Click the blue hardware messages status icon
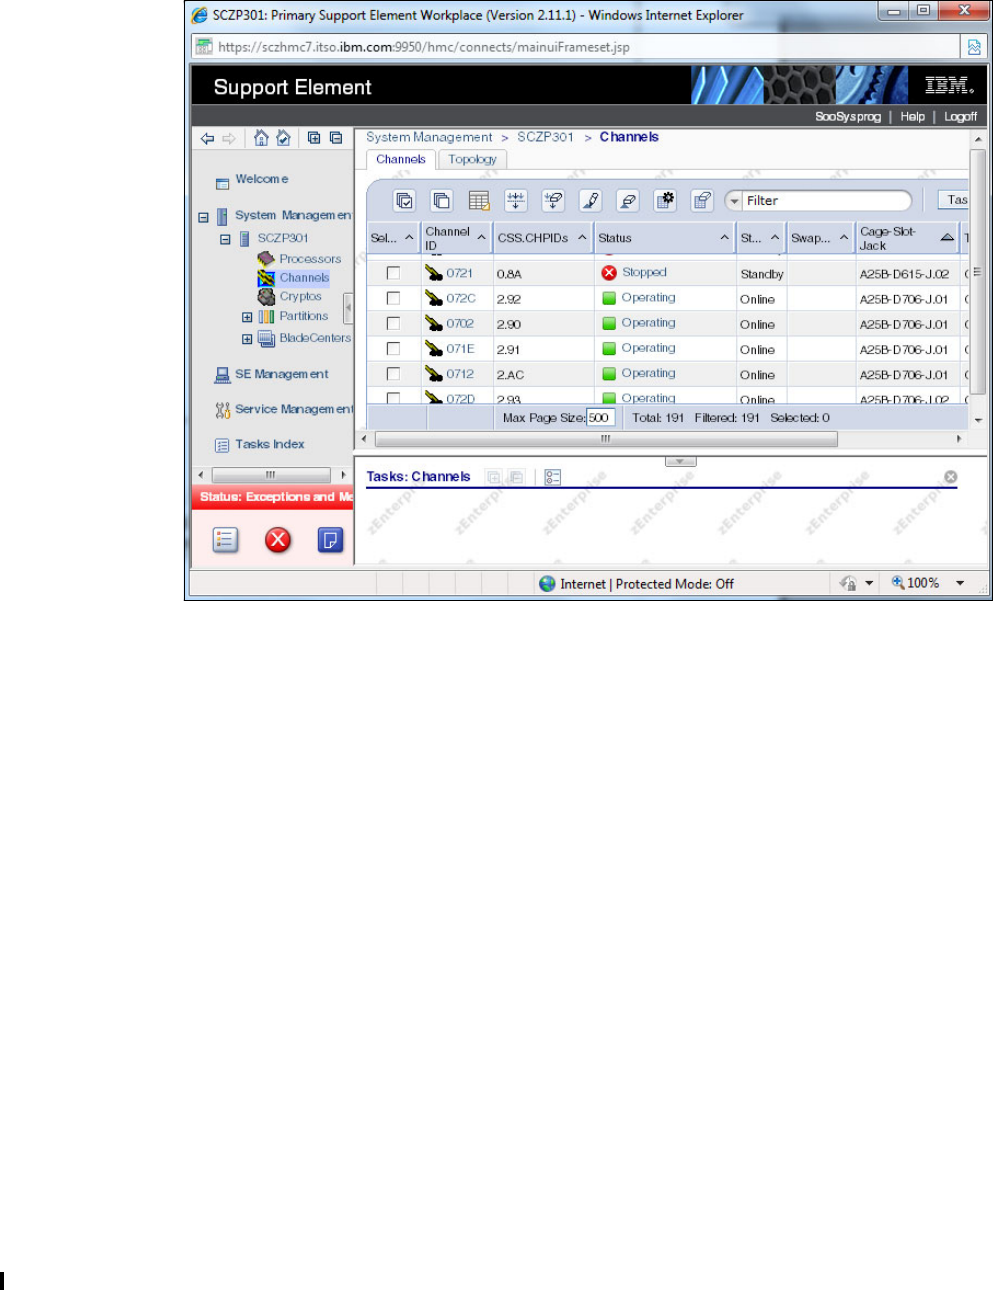The image size is (993, 1290). (x=330, y=540)
